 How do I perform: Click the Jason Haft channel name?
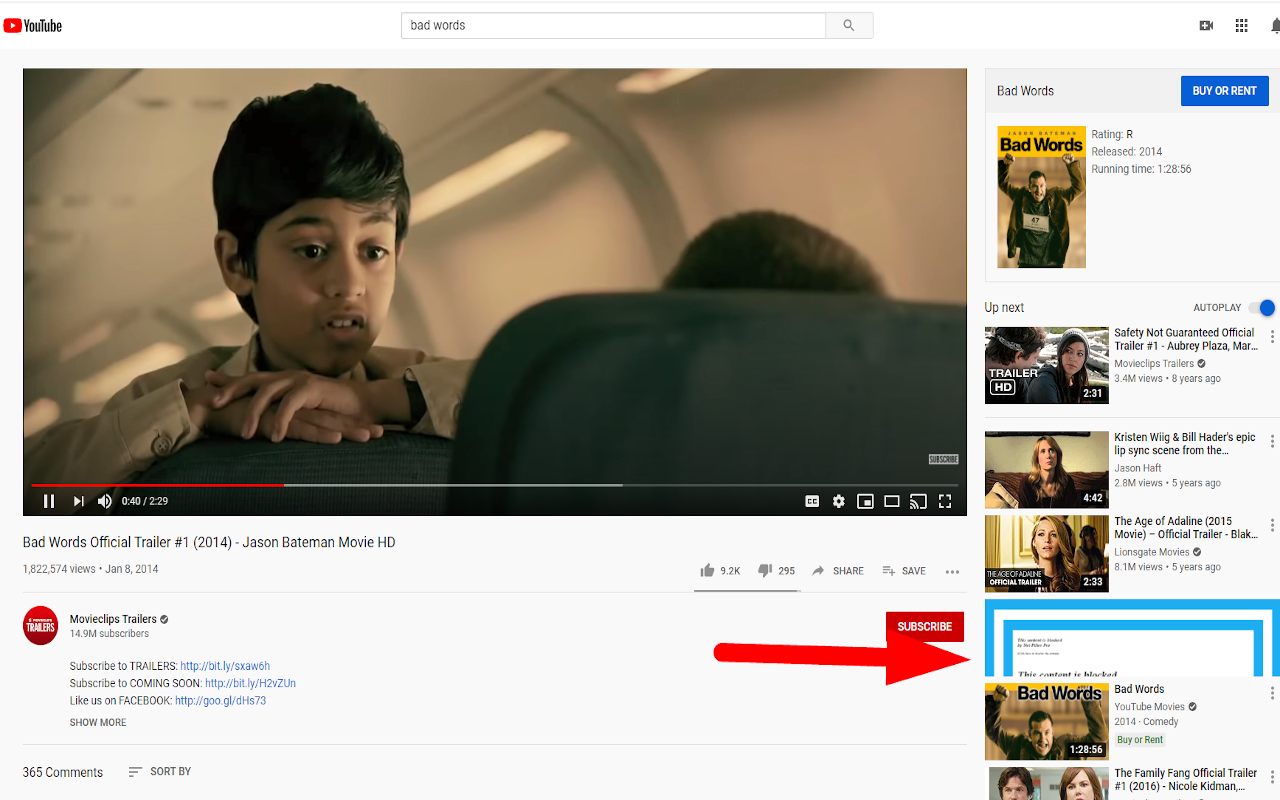(1138, 468)
